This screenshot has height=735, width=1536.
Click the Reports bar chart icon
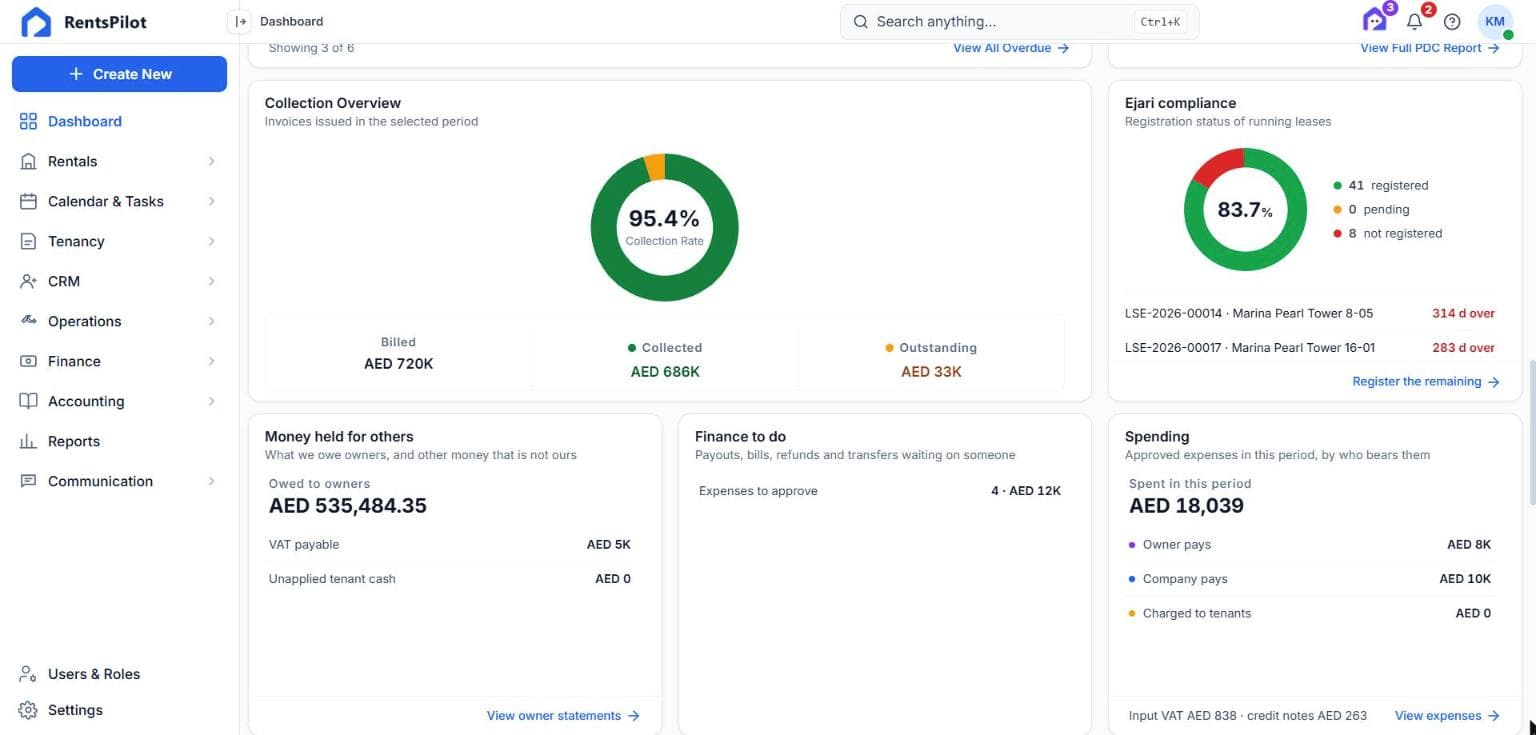click(x=28, y=441)
